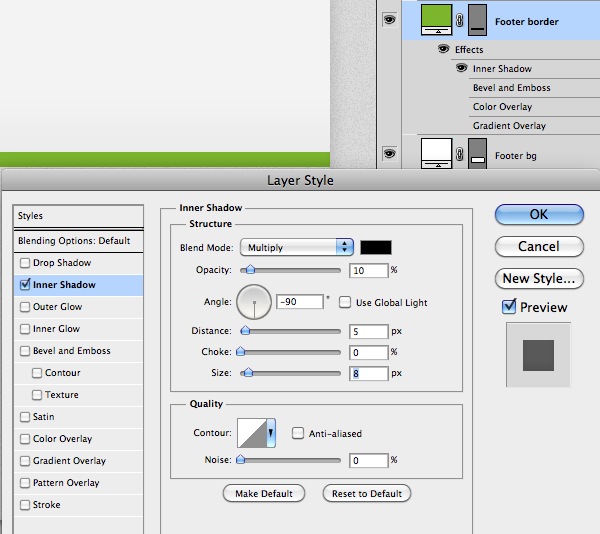Click the link icon on Footer border layer
This screenshot has width=600, height=534.
pyautogui.click(x=460, y=20)
